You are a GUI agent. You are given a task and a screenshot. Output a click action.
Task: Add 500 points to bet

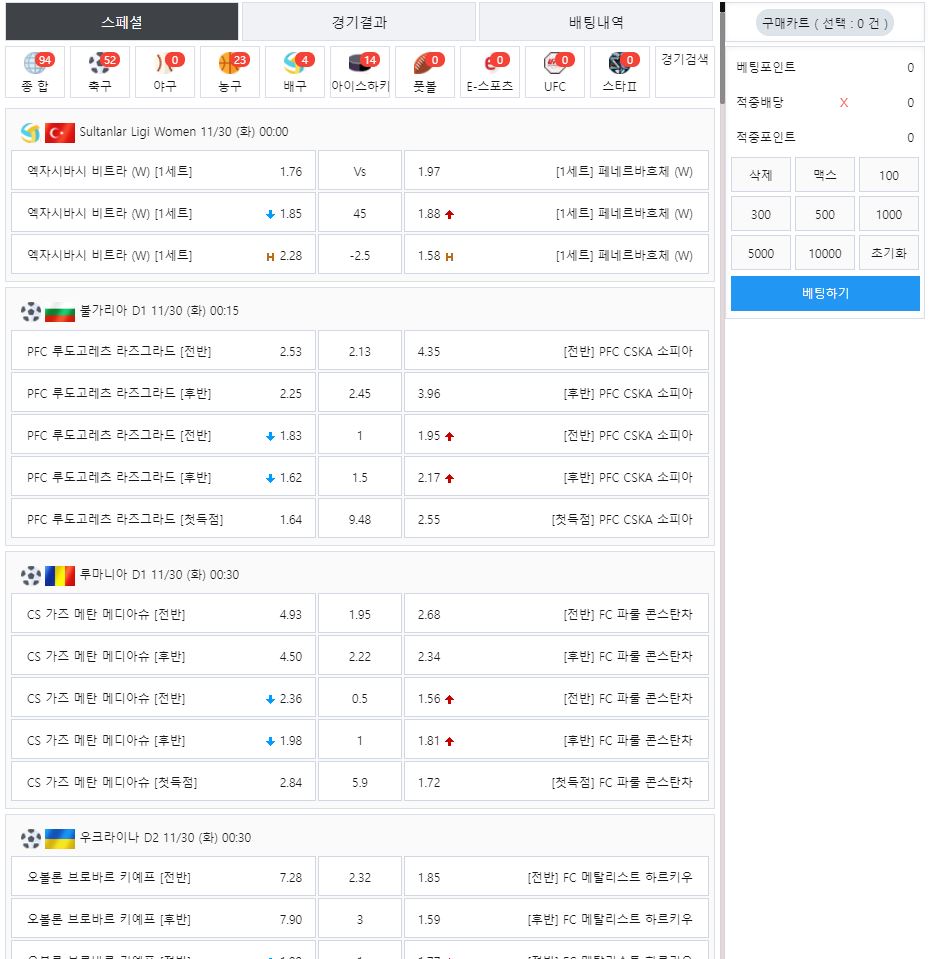824,214
